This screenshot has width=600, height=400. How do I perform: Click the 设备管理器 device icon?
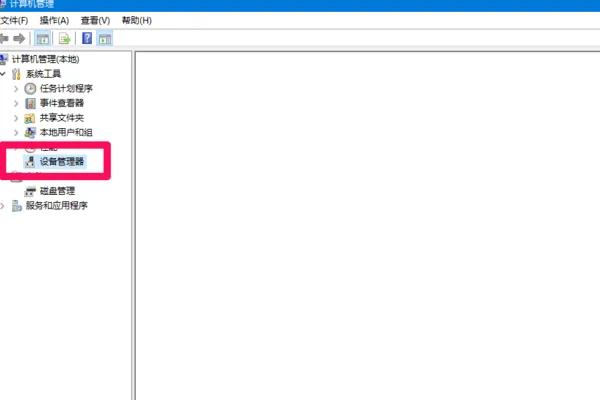[30, 162]
